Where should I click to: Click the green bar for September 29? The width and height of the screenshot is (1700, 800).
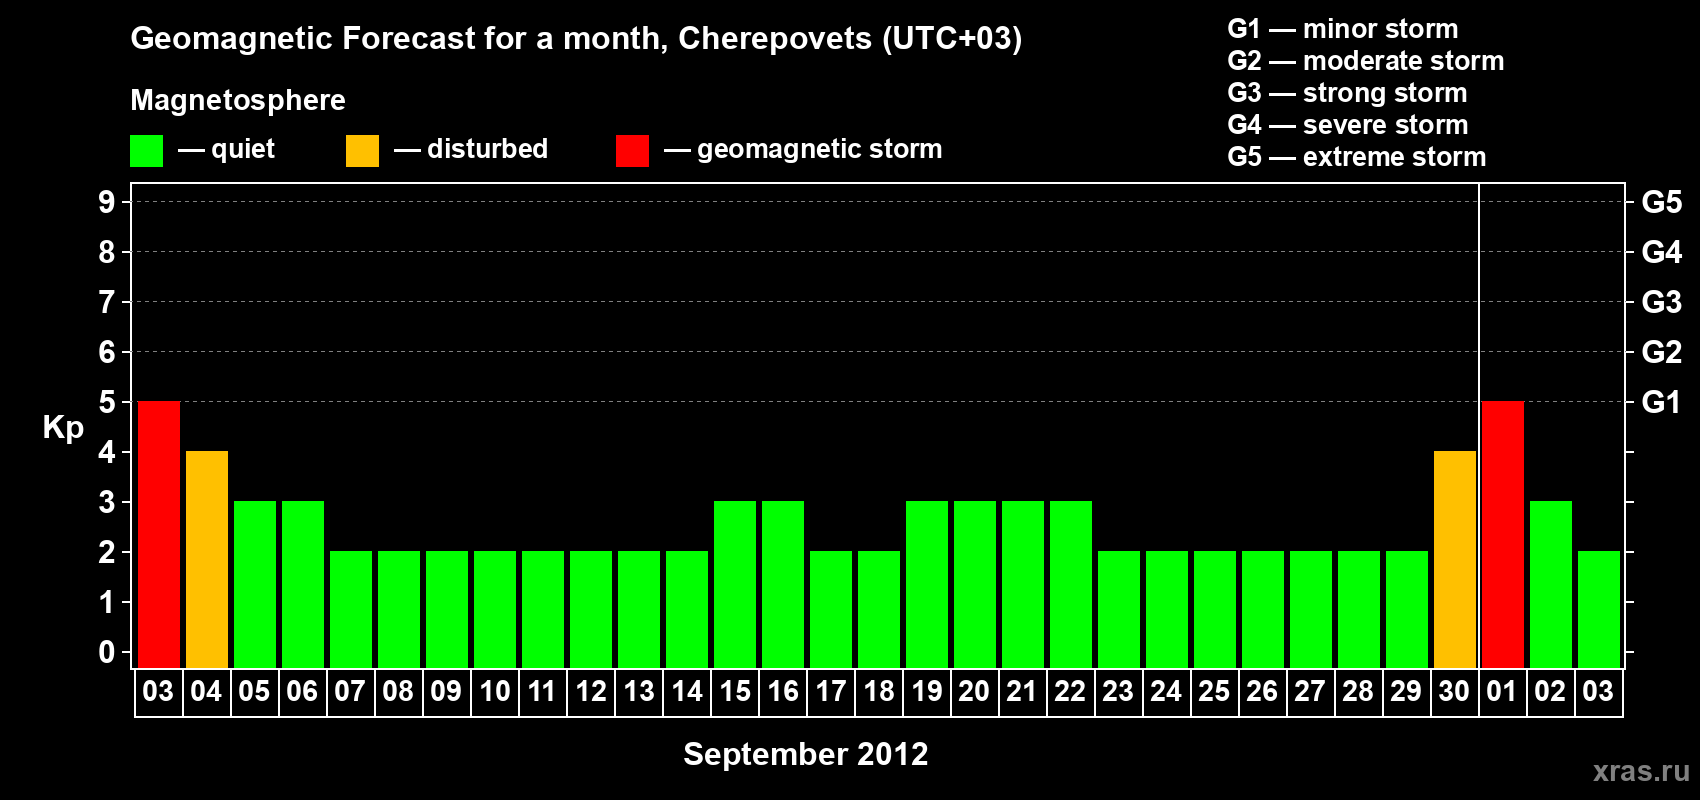(x=1407, y=609)
